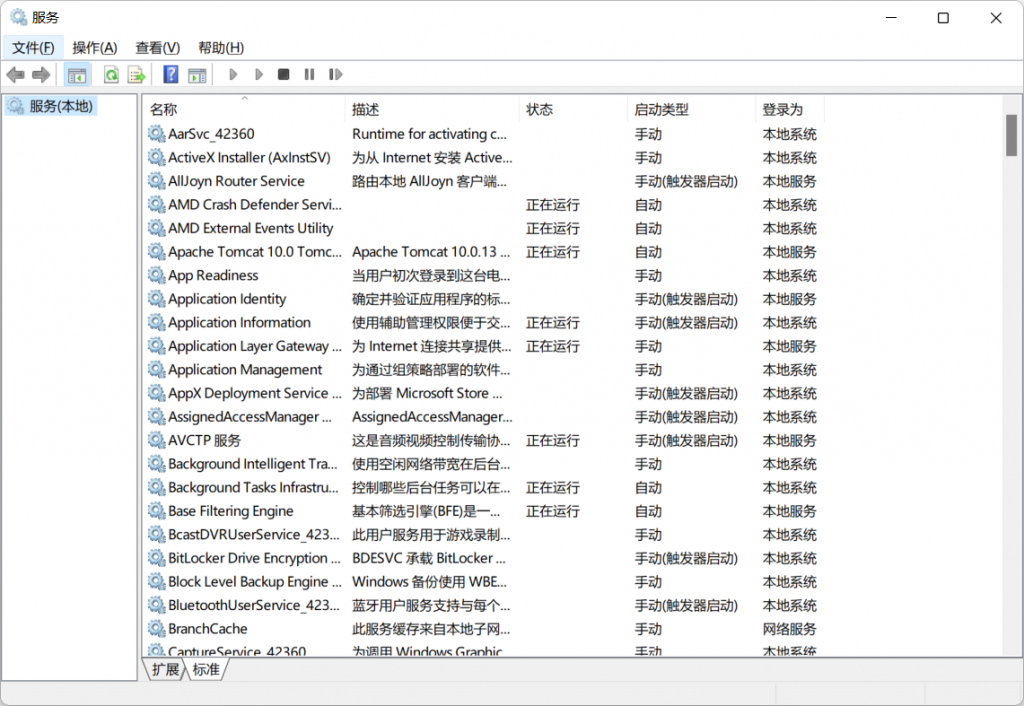Toggle the console tree show/hide icon
The image size is (1024, 706).
77,74
